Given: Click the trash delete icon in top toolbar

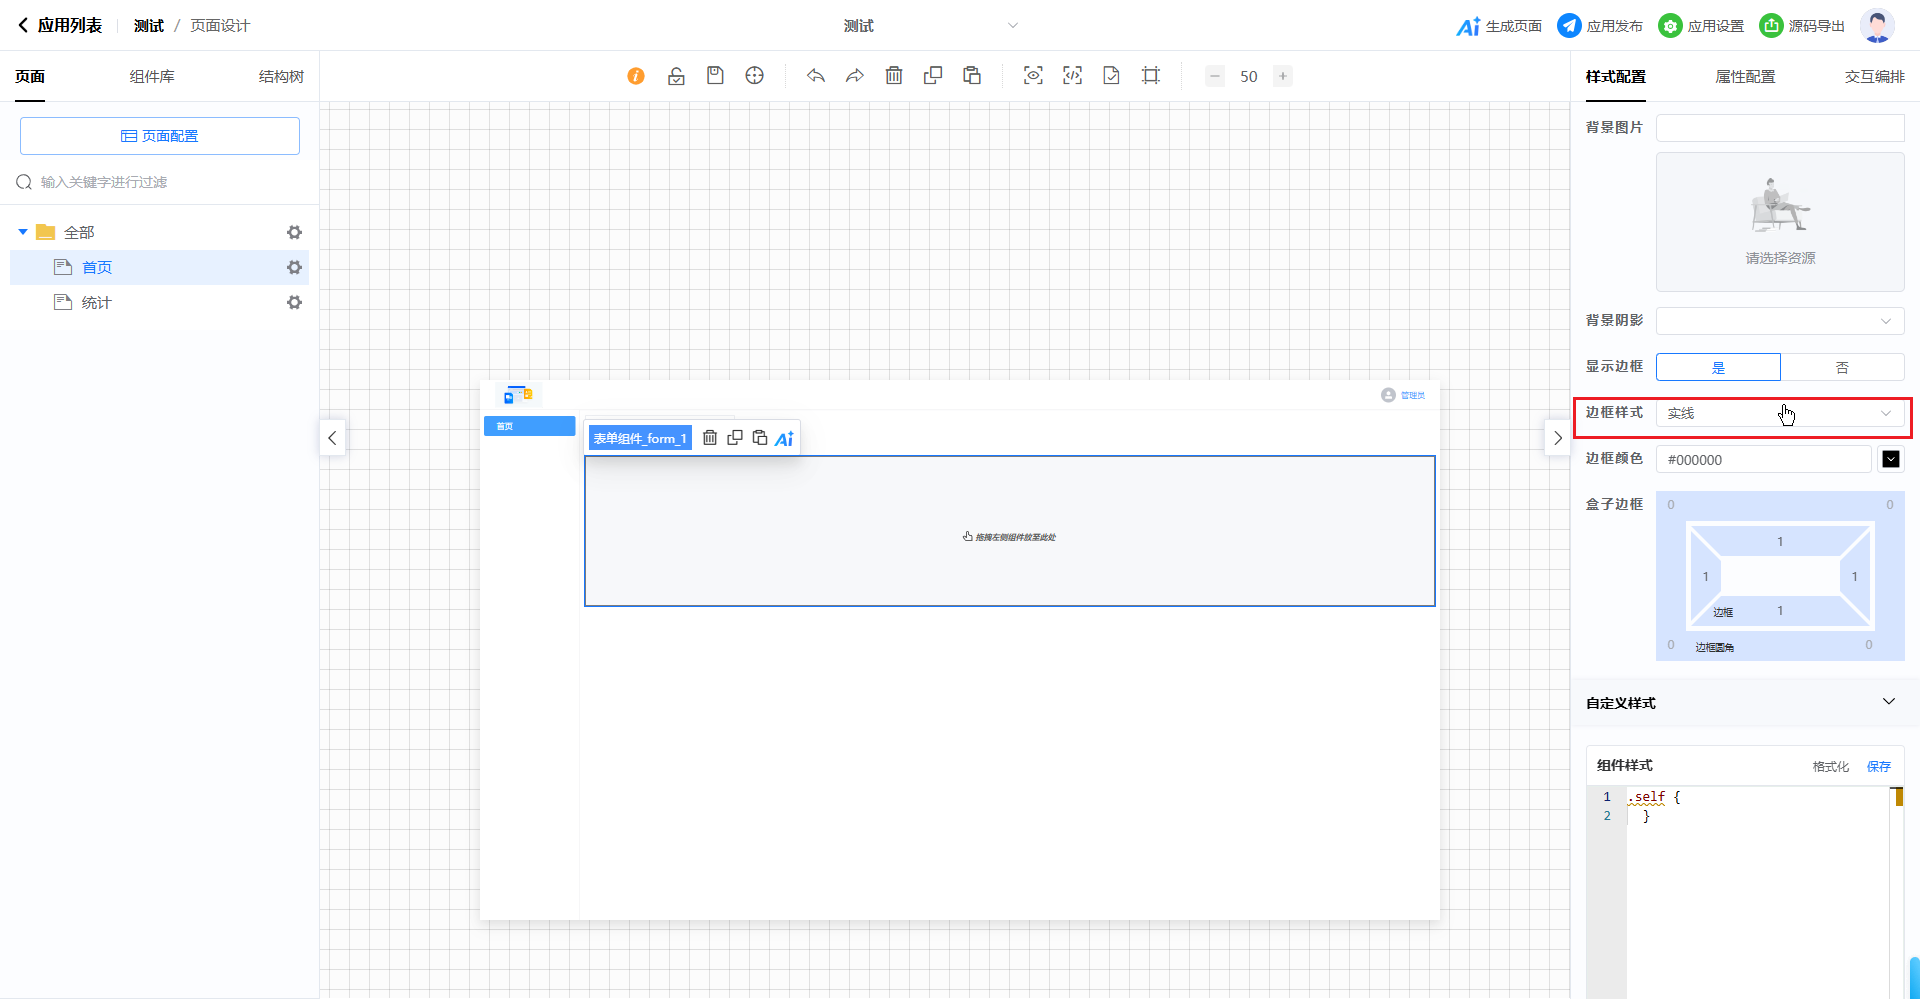Looking at the screenshot, I should [894, 76].
